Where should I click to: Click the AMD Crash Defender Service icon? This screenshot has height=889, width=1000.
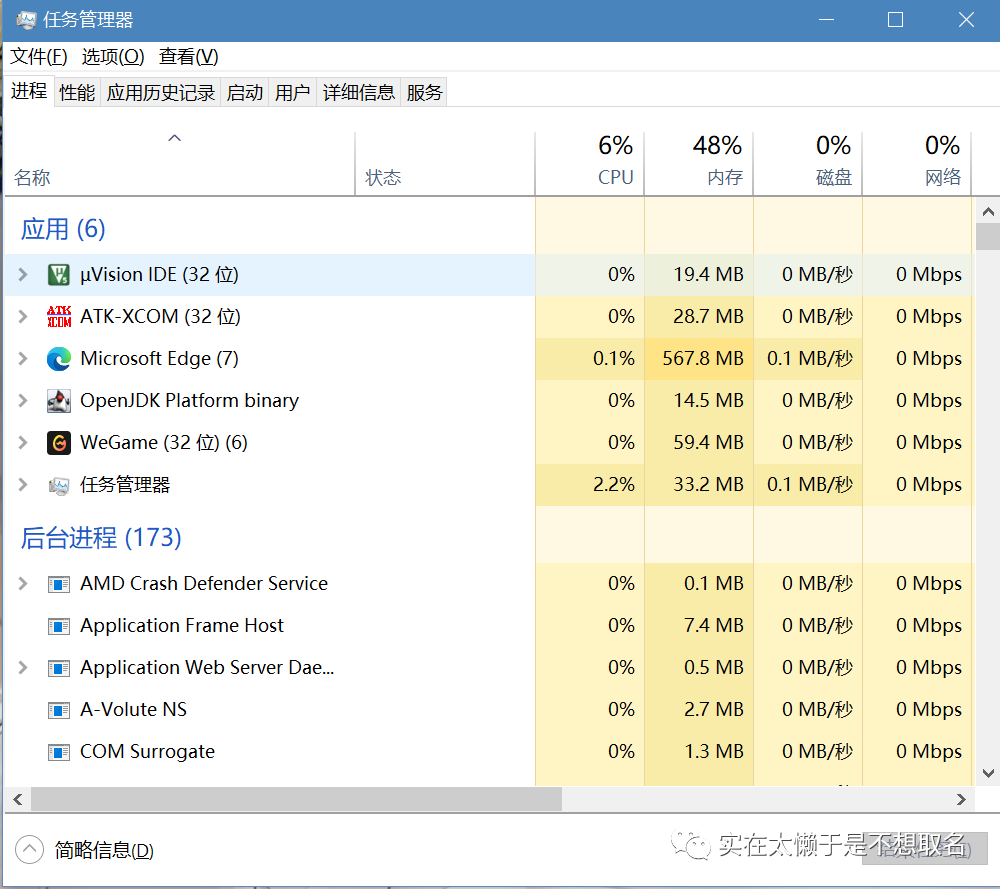point(59,584)
